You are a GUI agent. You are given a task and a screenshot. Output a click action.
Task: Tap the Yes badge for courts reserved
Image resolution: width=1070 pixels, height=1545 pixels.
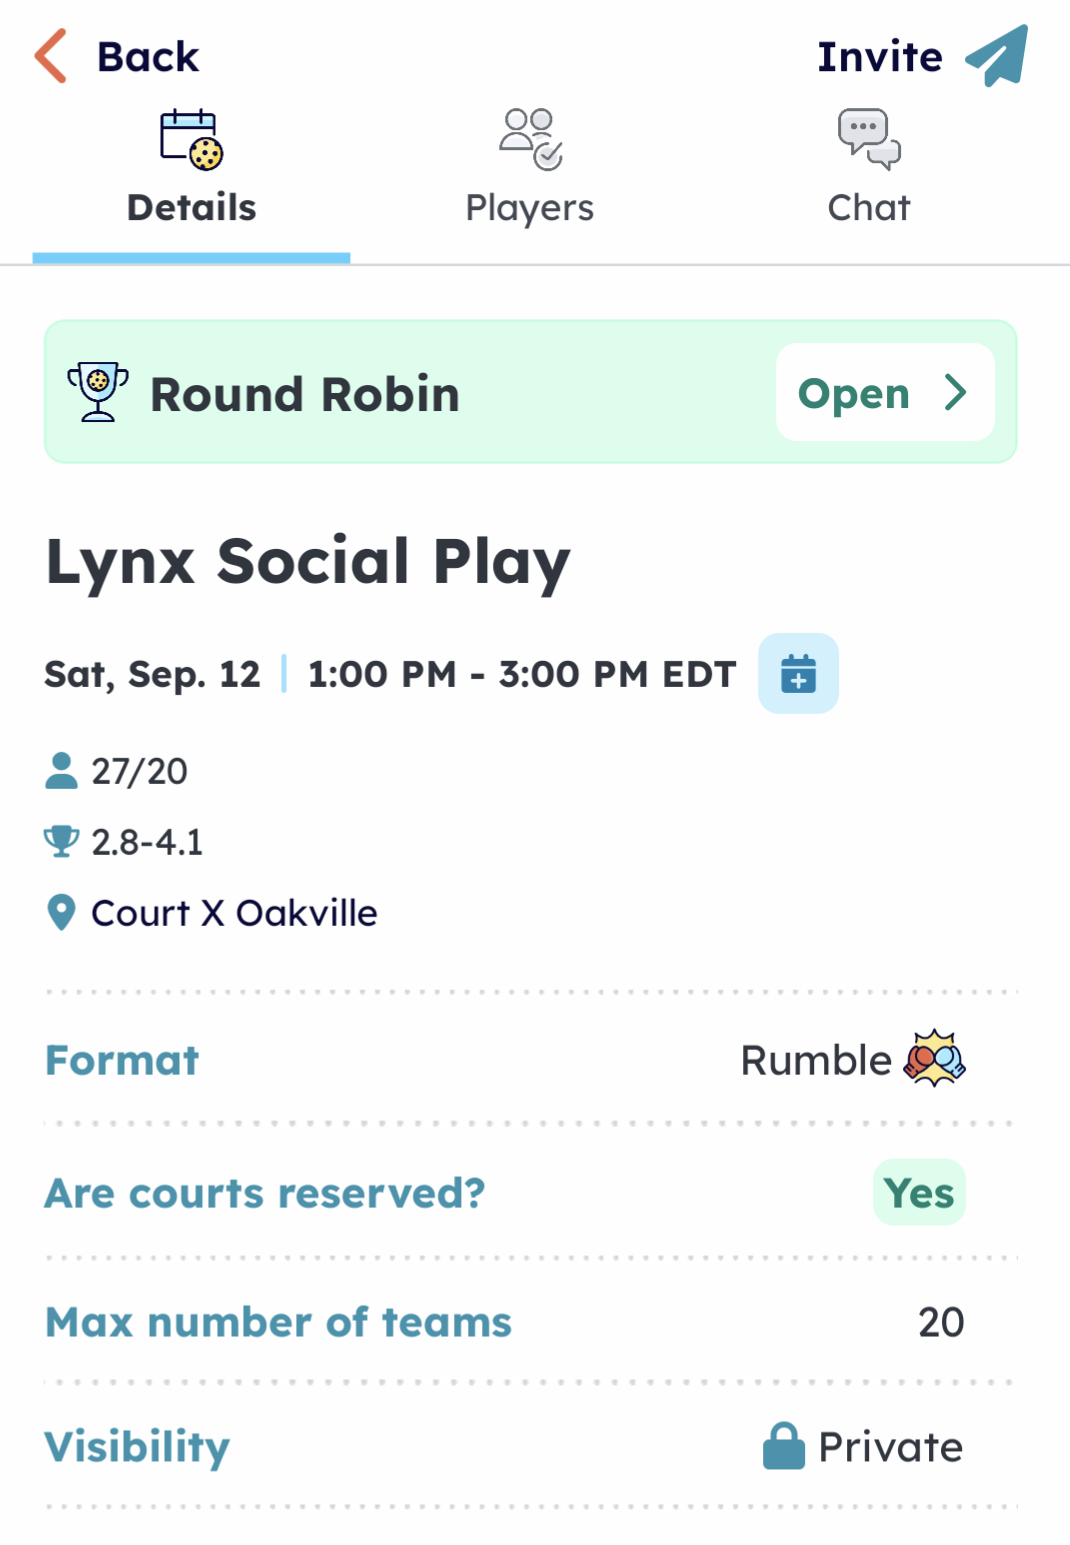(919, 1192)
